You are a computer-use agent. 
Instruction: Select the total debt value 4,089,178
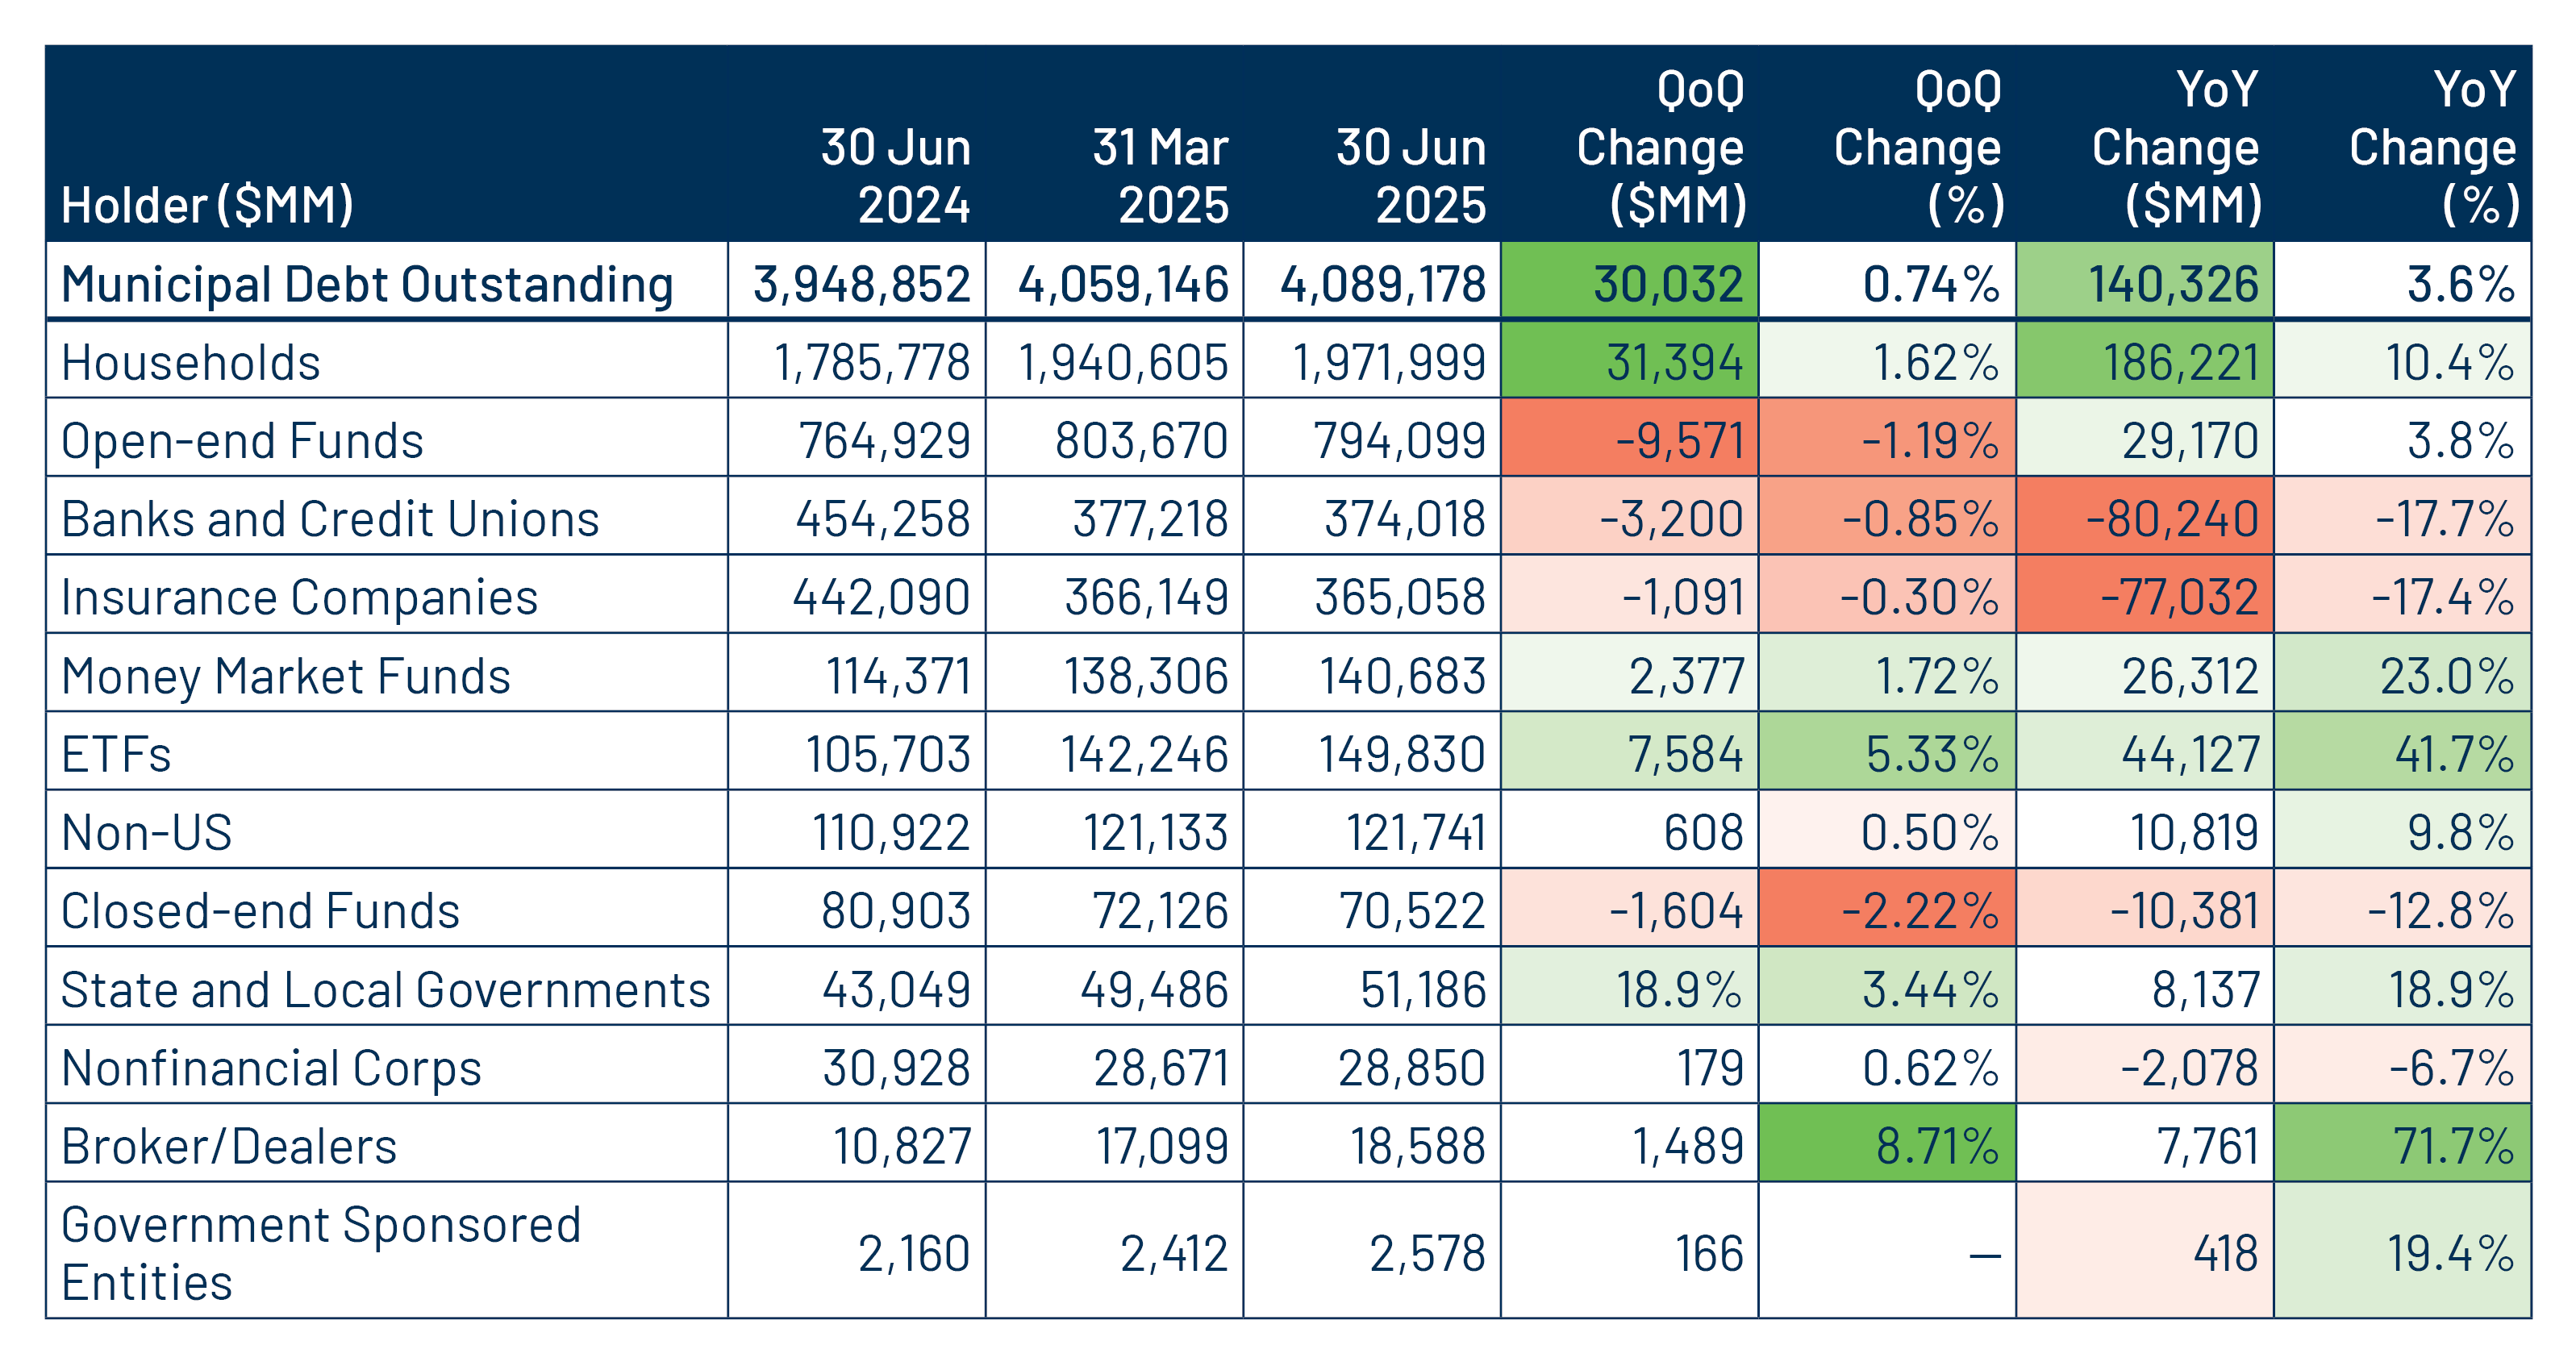point(1383,284)
